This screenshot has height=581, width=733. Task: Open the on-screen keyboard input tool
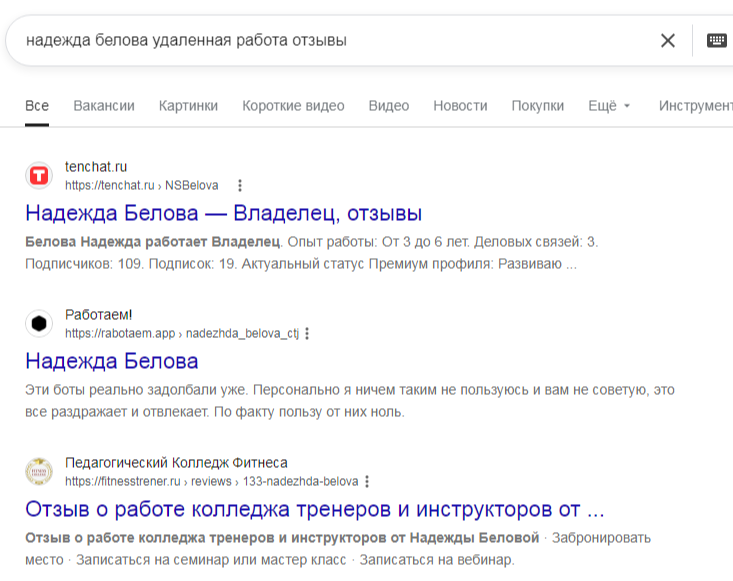tap(716, 41)
